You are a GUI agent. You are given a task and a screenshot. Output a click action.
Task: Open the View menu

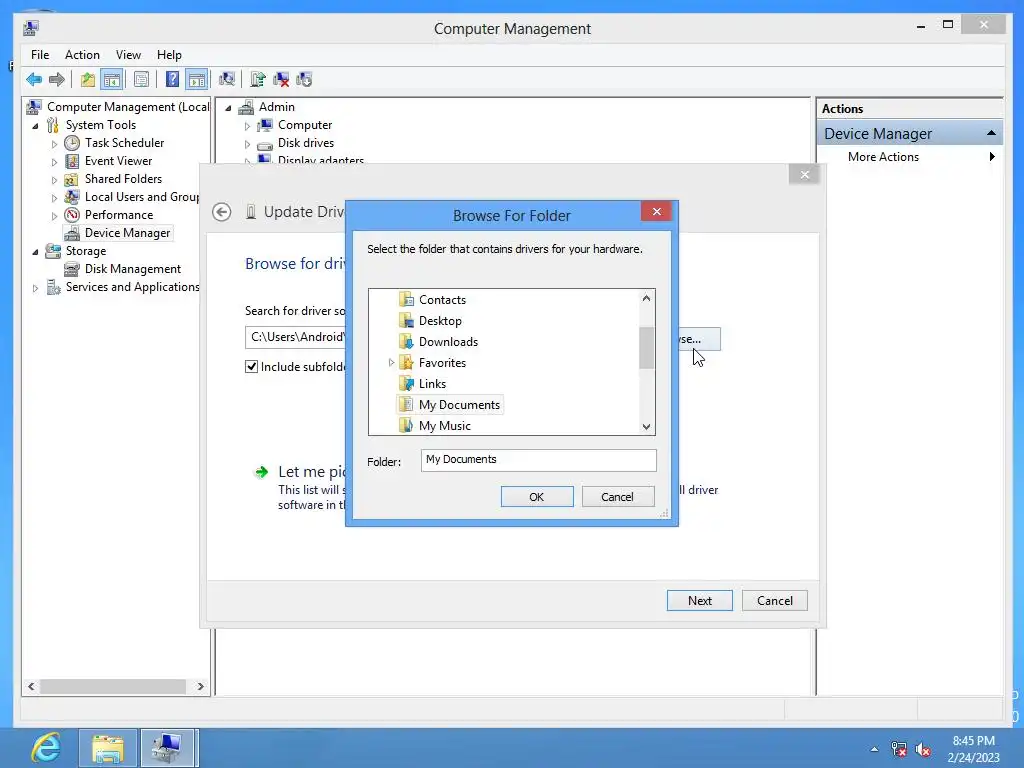[129, 55]
